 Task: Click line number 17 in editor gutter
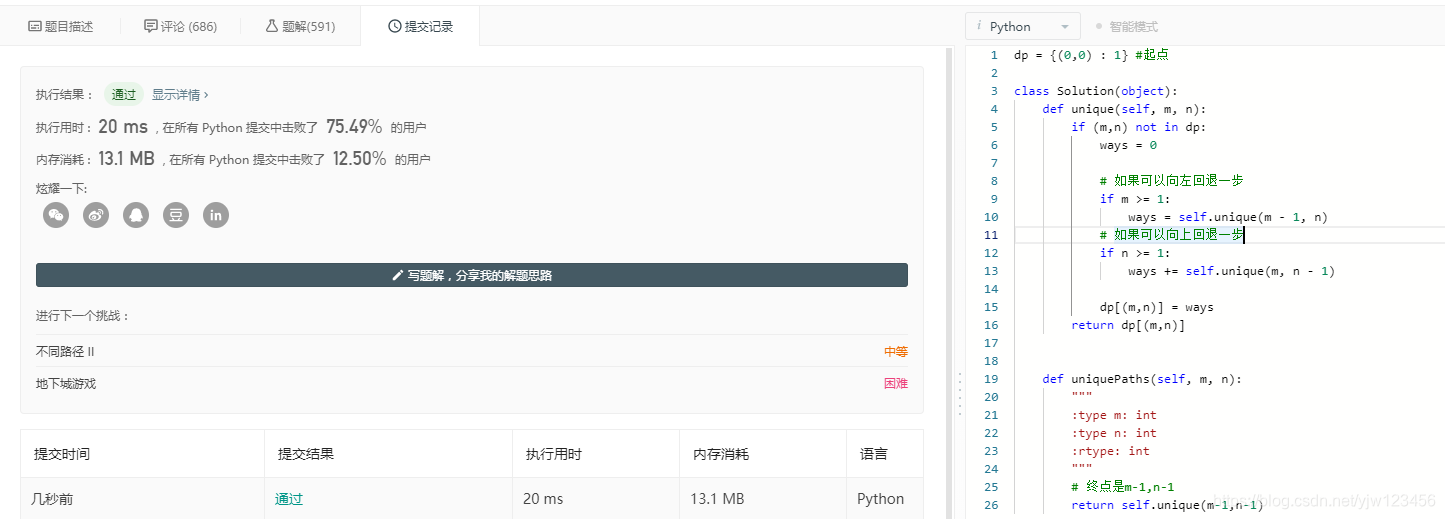[x=991, y=343]
